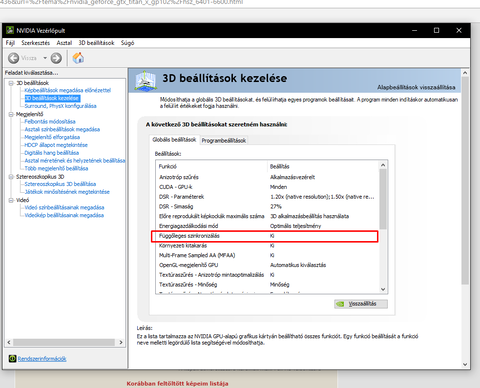This screenshot has width=480, height=388.
Task: Open Felbontás módosítása
Action: (50, 121)
